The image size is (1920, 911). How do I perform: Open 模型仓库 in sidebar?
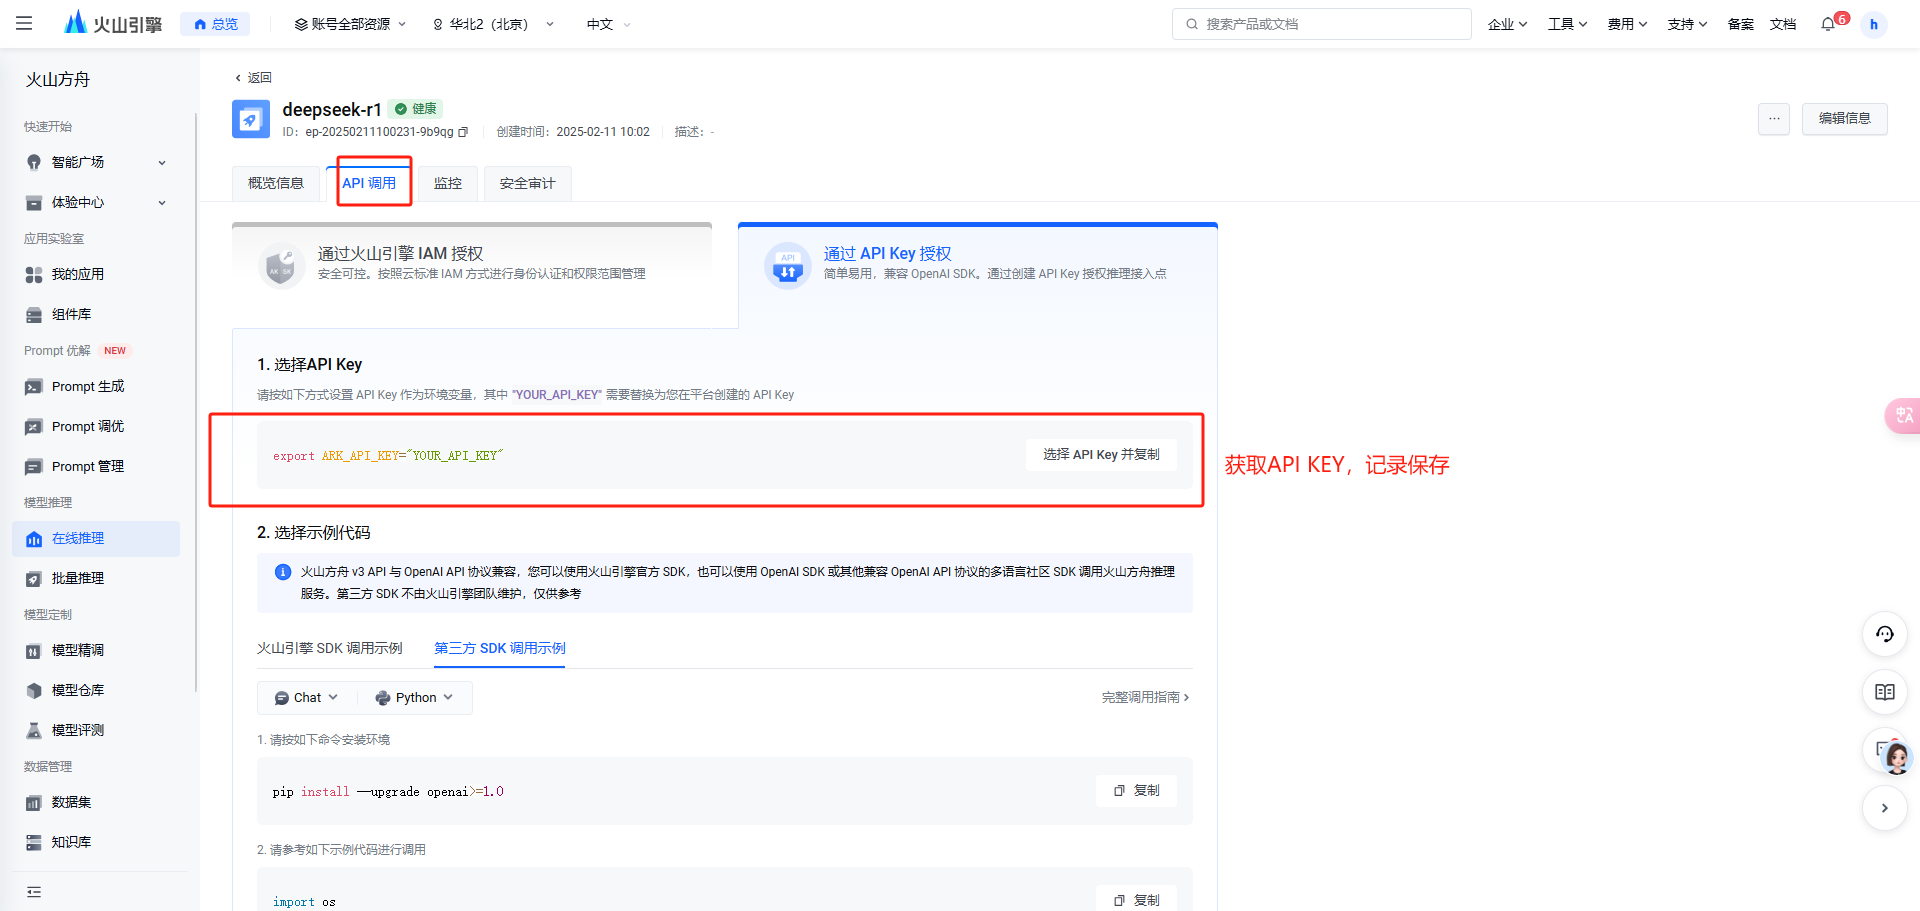[96, 690]
